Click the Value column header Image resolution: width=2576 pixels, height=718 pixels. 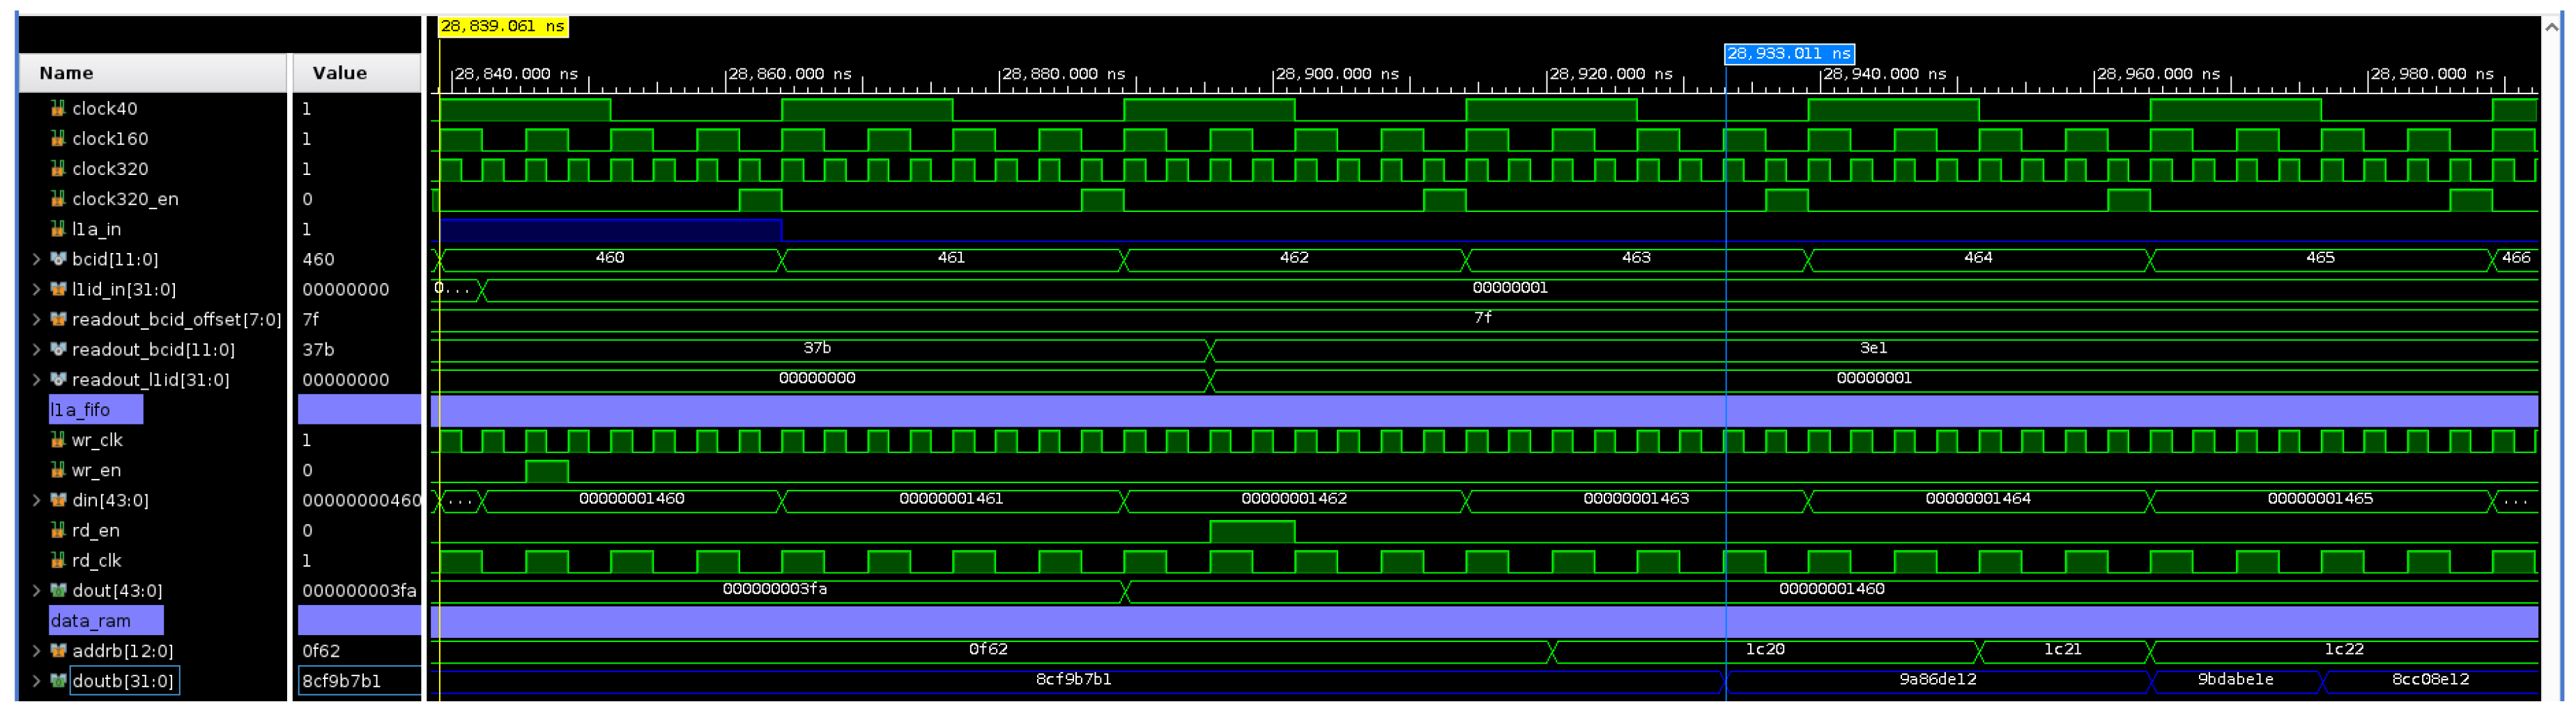pos(340,72)
